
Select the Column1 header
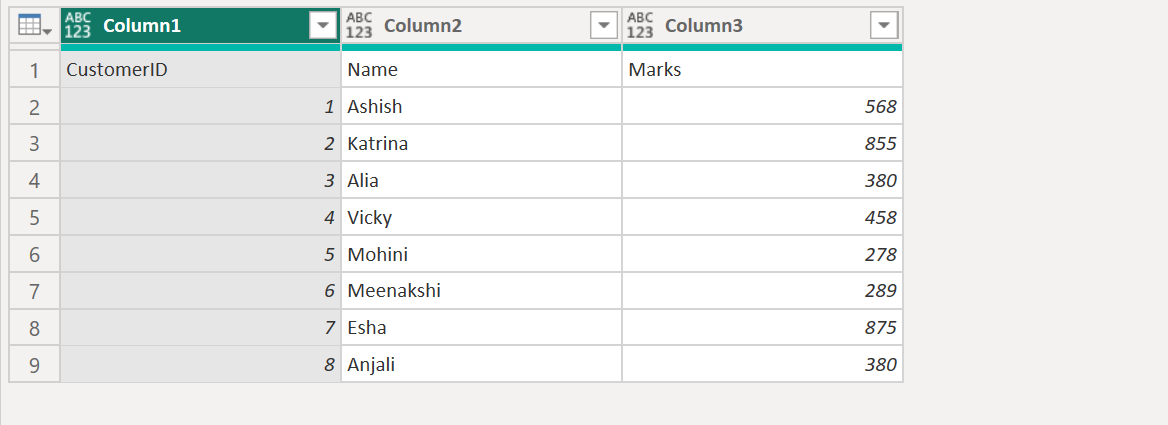pos(142,26)
